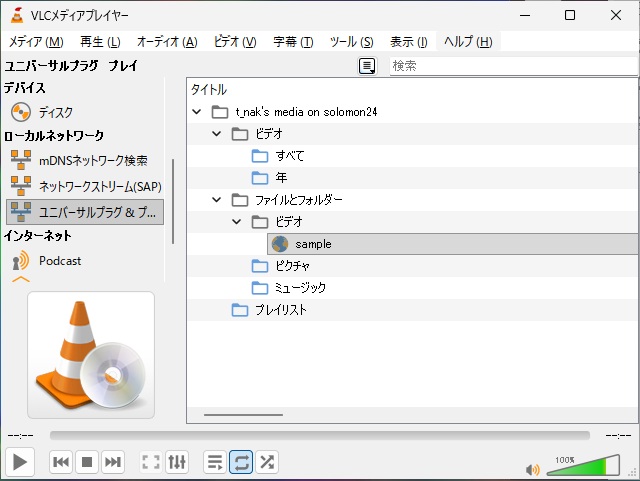Collapse the ファイルとフォルダー tree node
The height and width of the screenshot is (481, 640).
(217, 200)
